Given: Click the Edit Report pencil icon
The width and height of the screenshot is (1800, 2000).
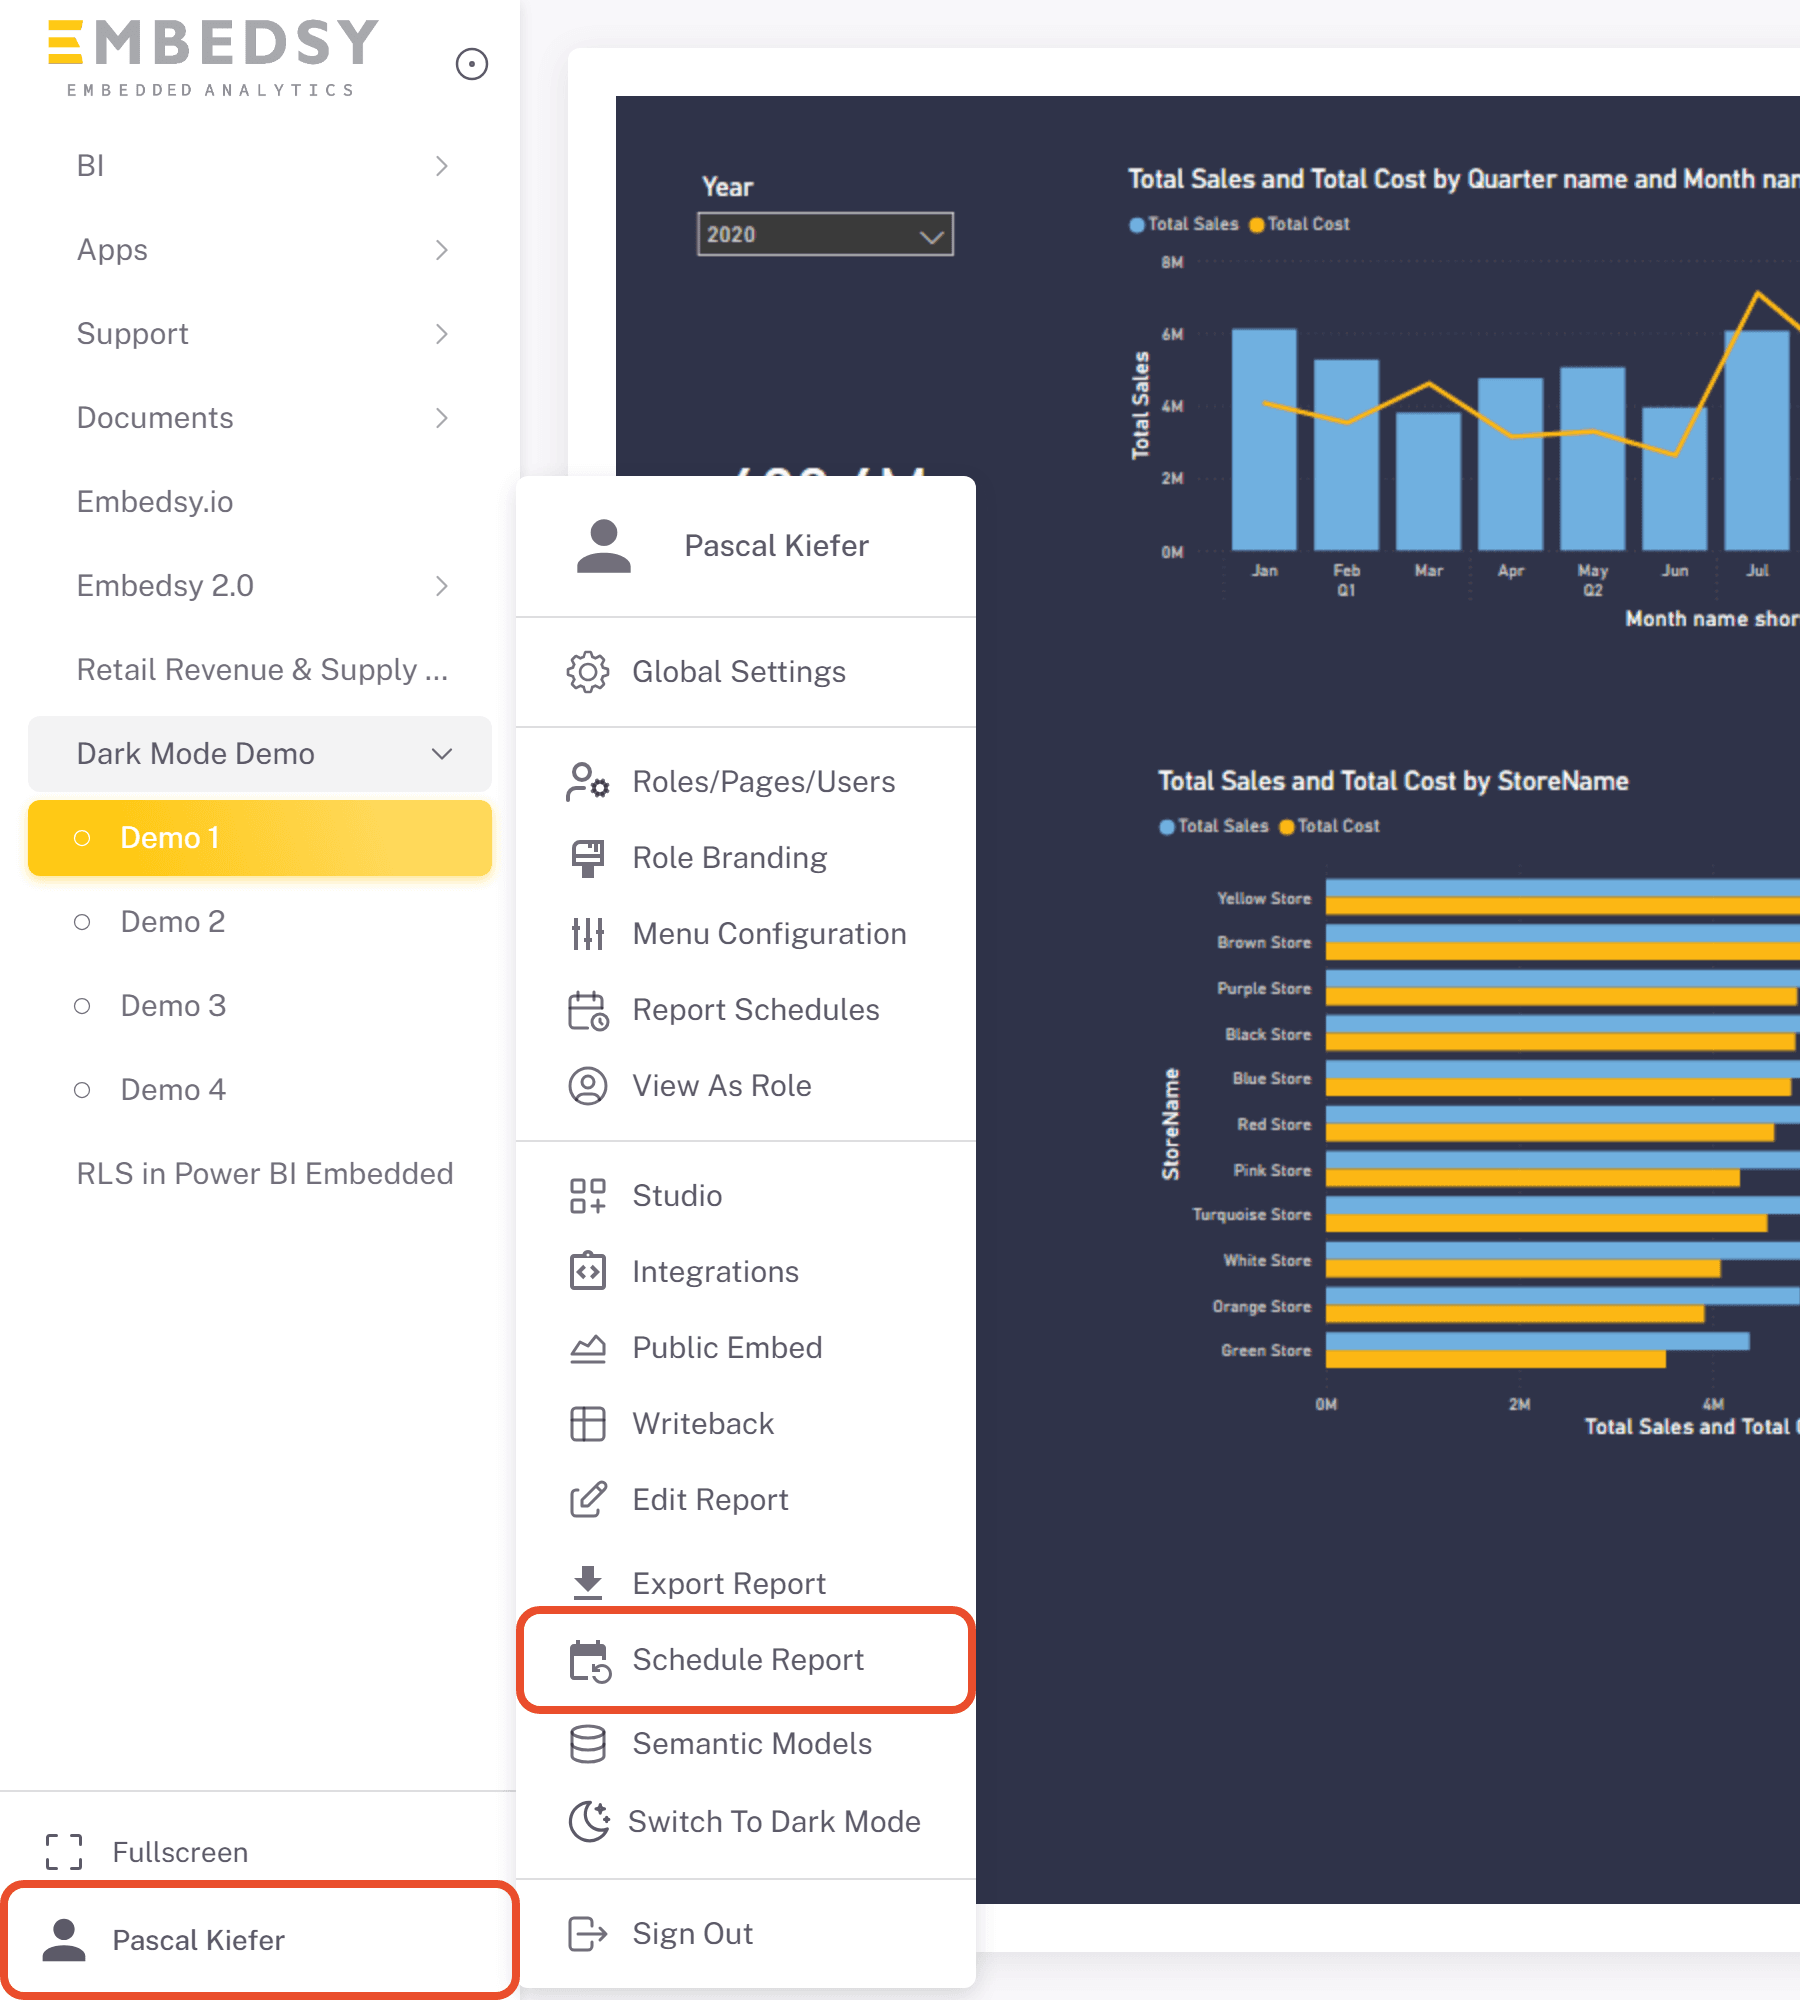Looking at the screenshot, I should [x=588, y=1500].
